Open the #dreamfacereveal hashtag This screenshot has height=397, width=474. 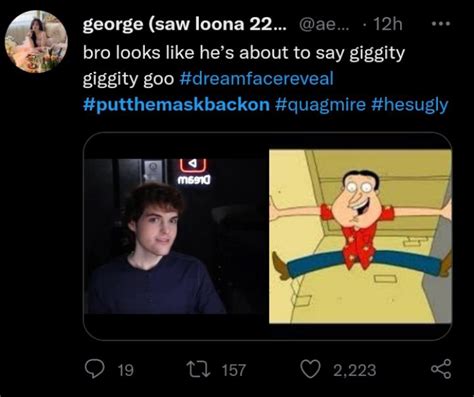(256, 78)
